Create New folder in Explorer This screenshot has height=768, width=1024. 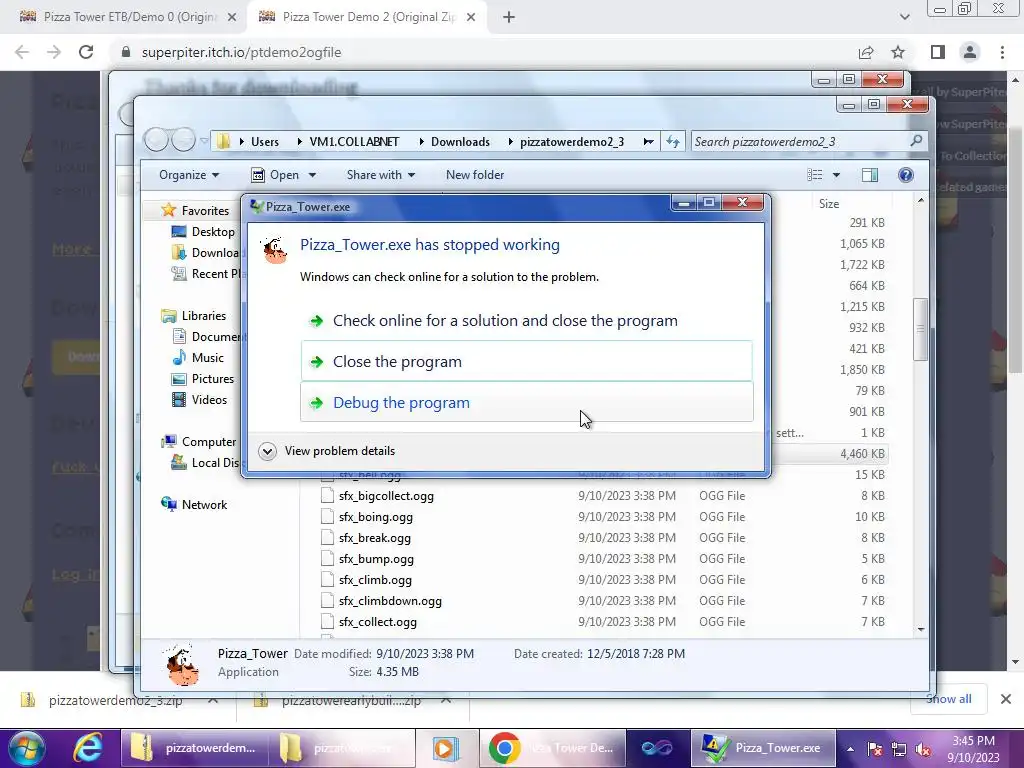tap(475, 175)
